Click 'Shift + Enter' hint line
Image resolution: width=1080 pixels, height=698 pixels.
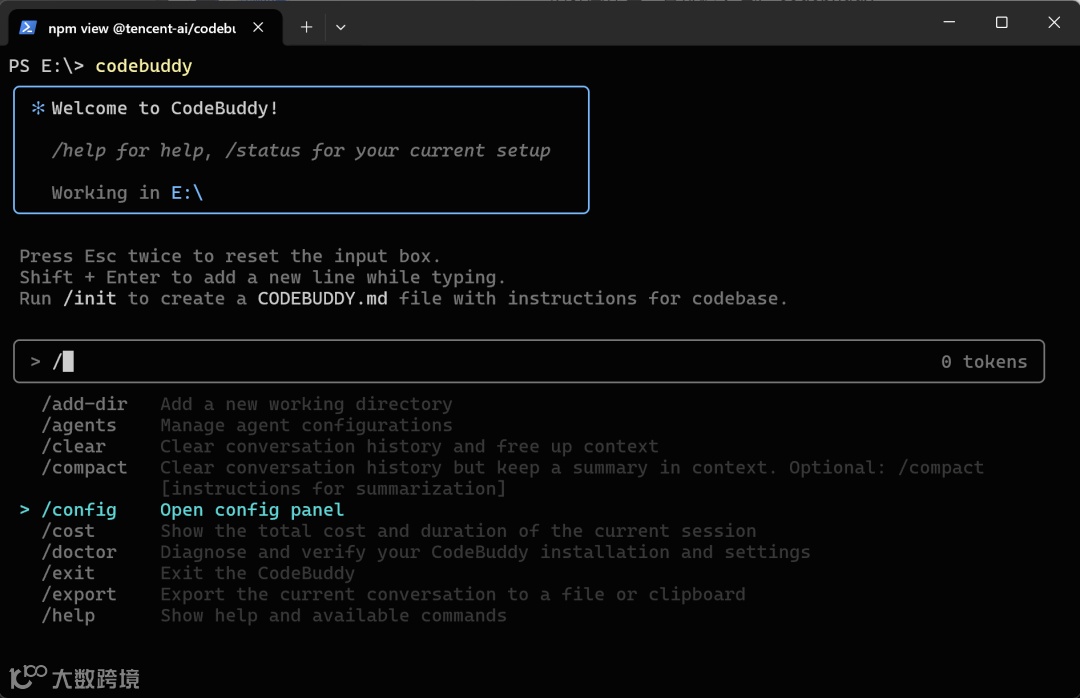[262, 277]
